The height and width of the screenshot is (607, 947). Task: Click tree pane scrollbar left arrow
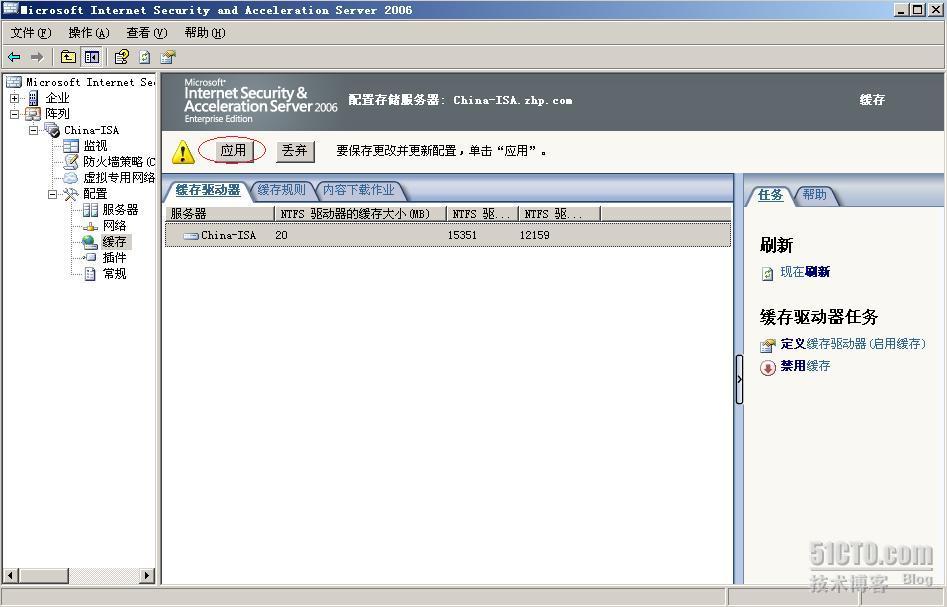(11, 576)
